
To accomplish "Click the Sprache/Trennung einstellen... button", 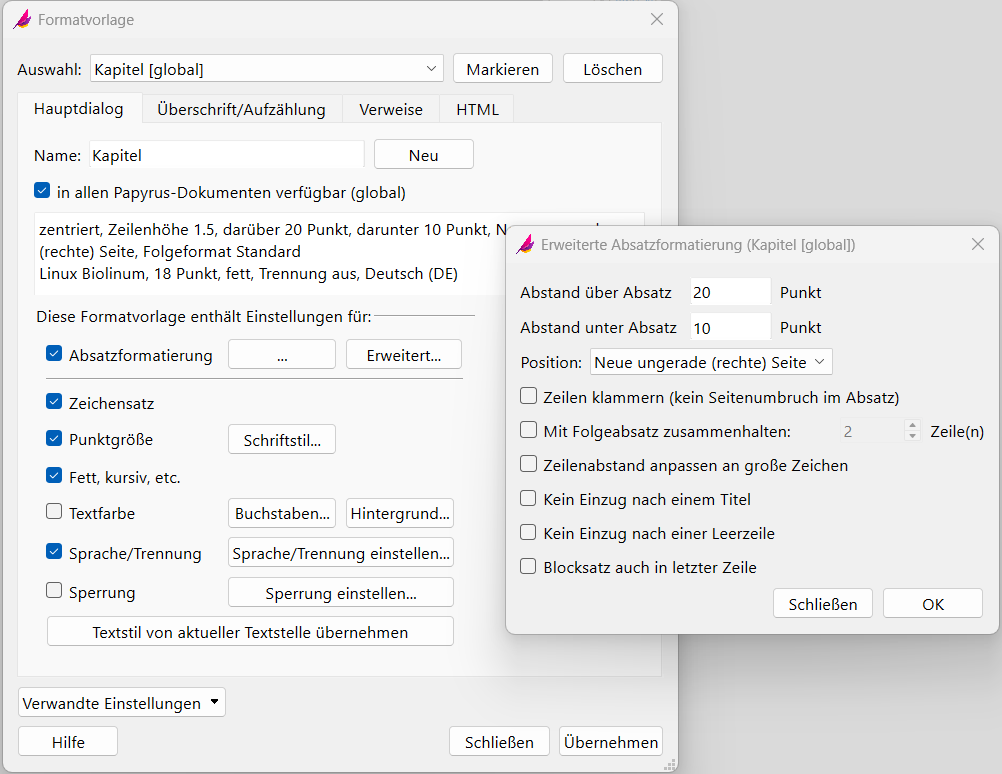I will point(341,553).
